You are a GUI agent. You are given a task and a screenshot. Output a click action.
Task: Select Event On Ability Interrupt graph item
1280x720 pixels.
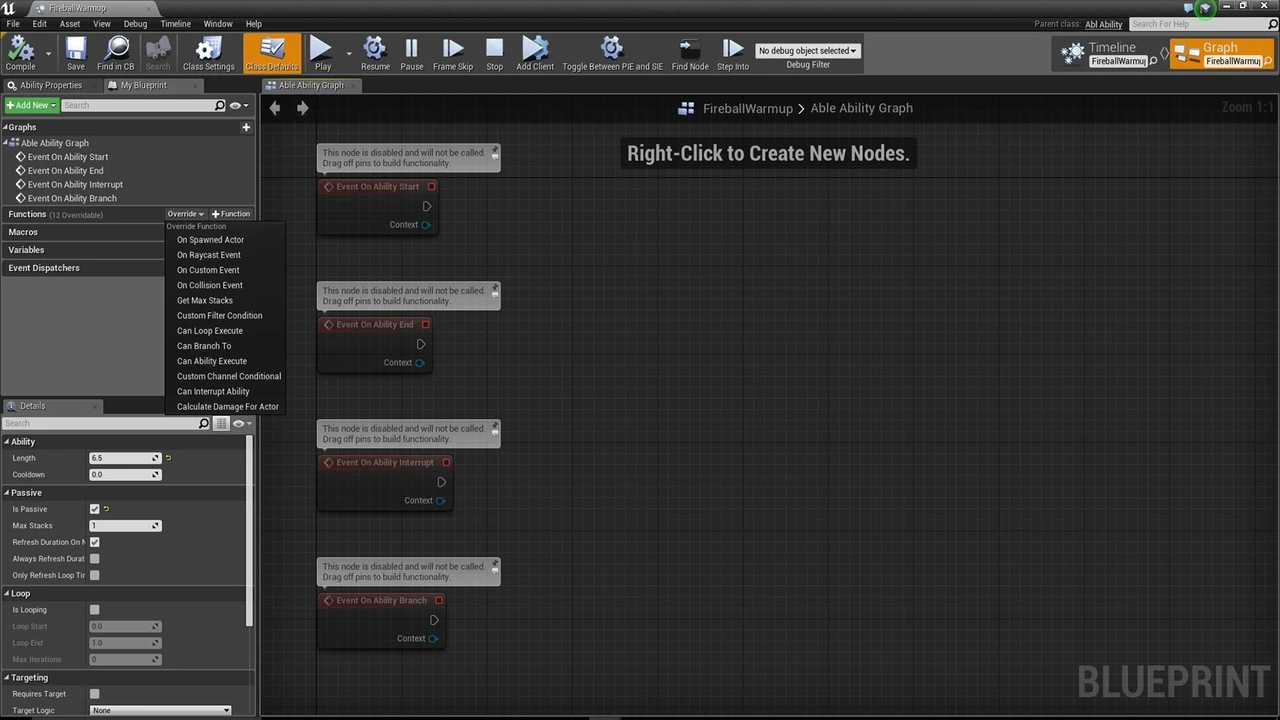(x=75, y=185)
